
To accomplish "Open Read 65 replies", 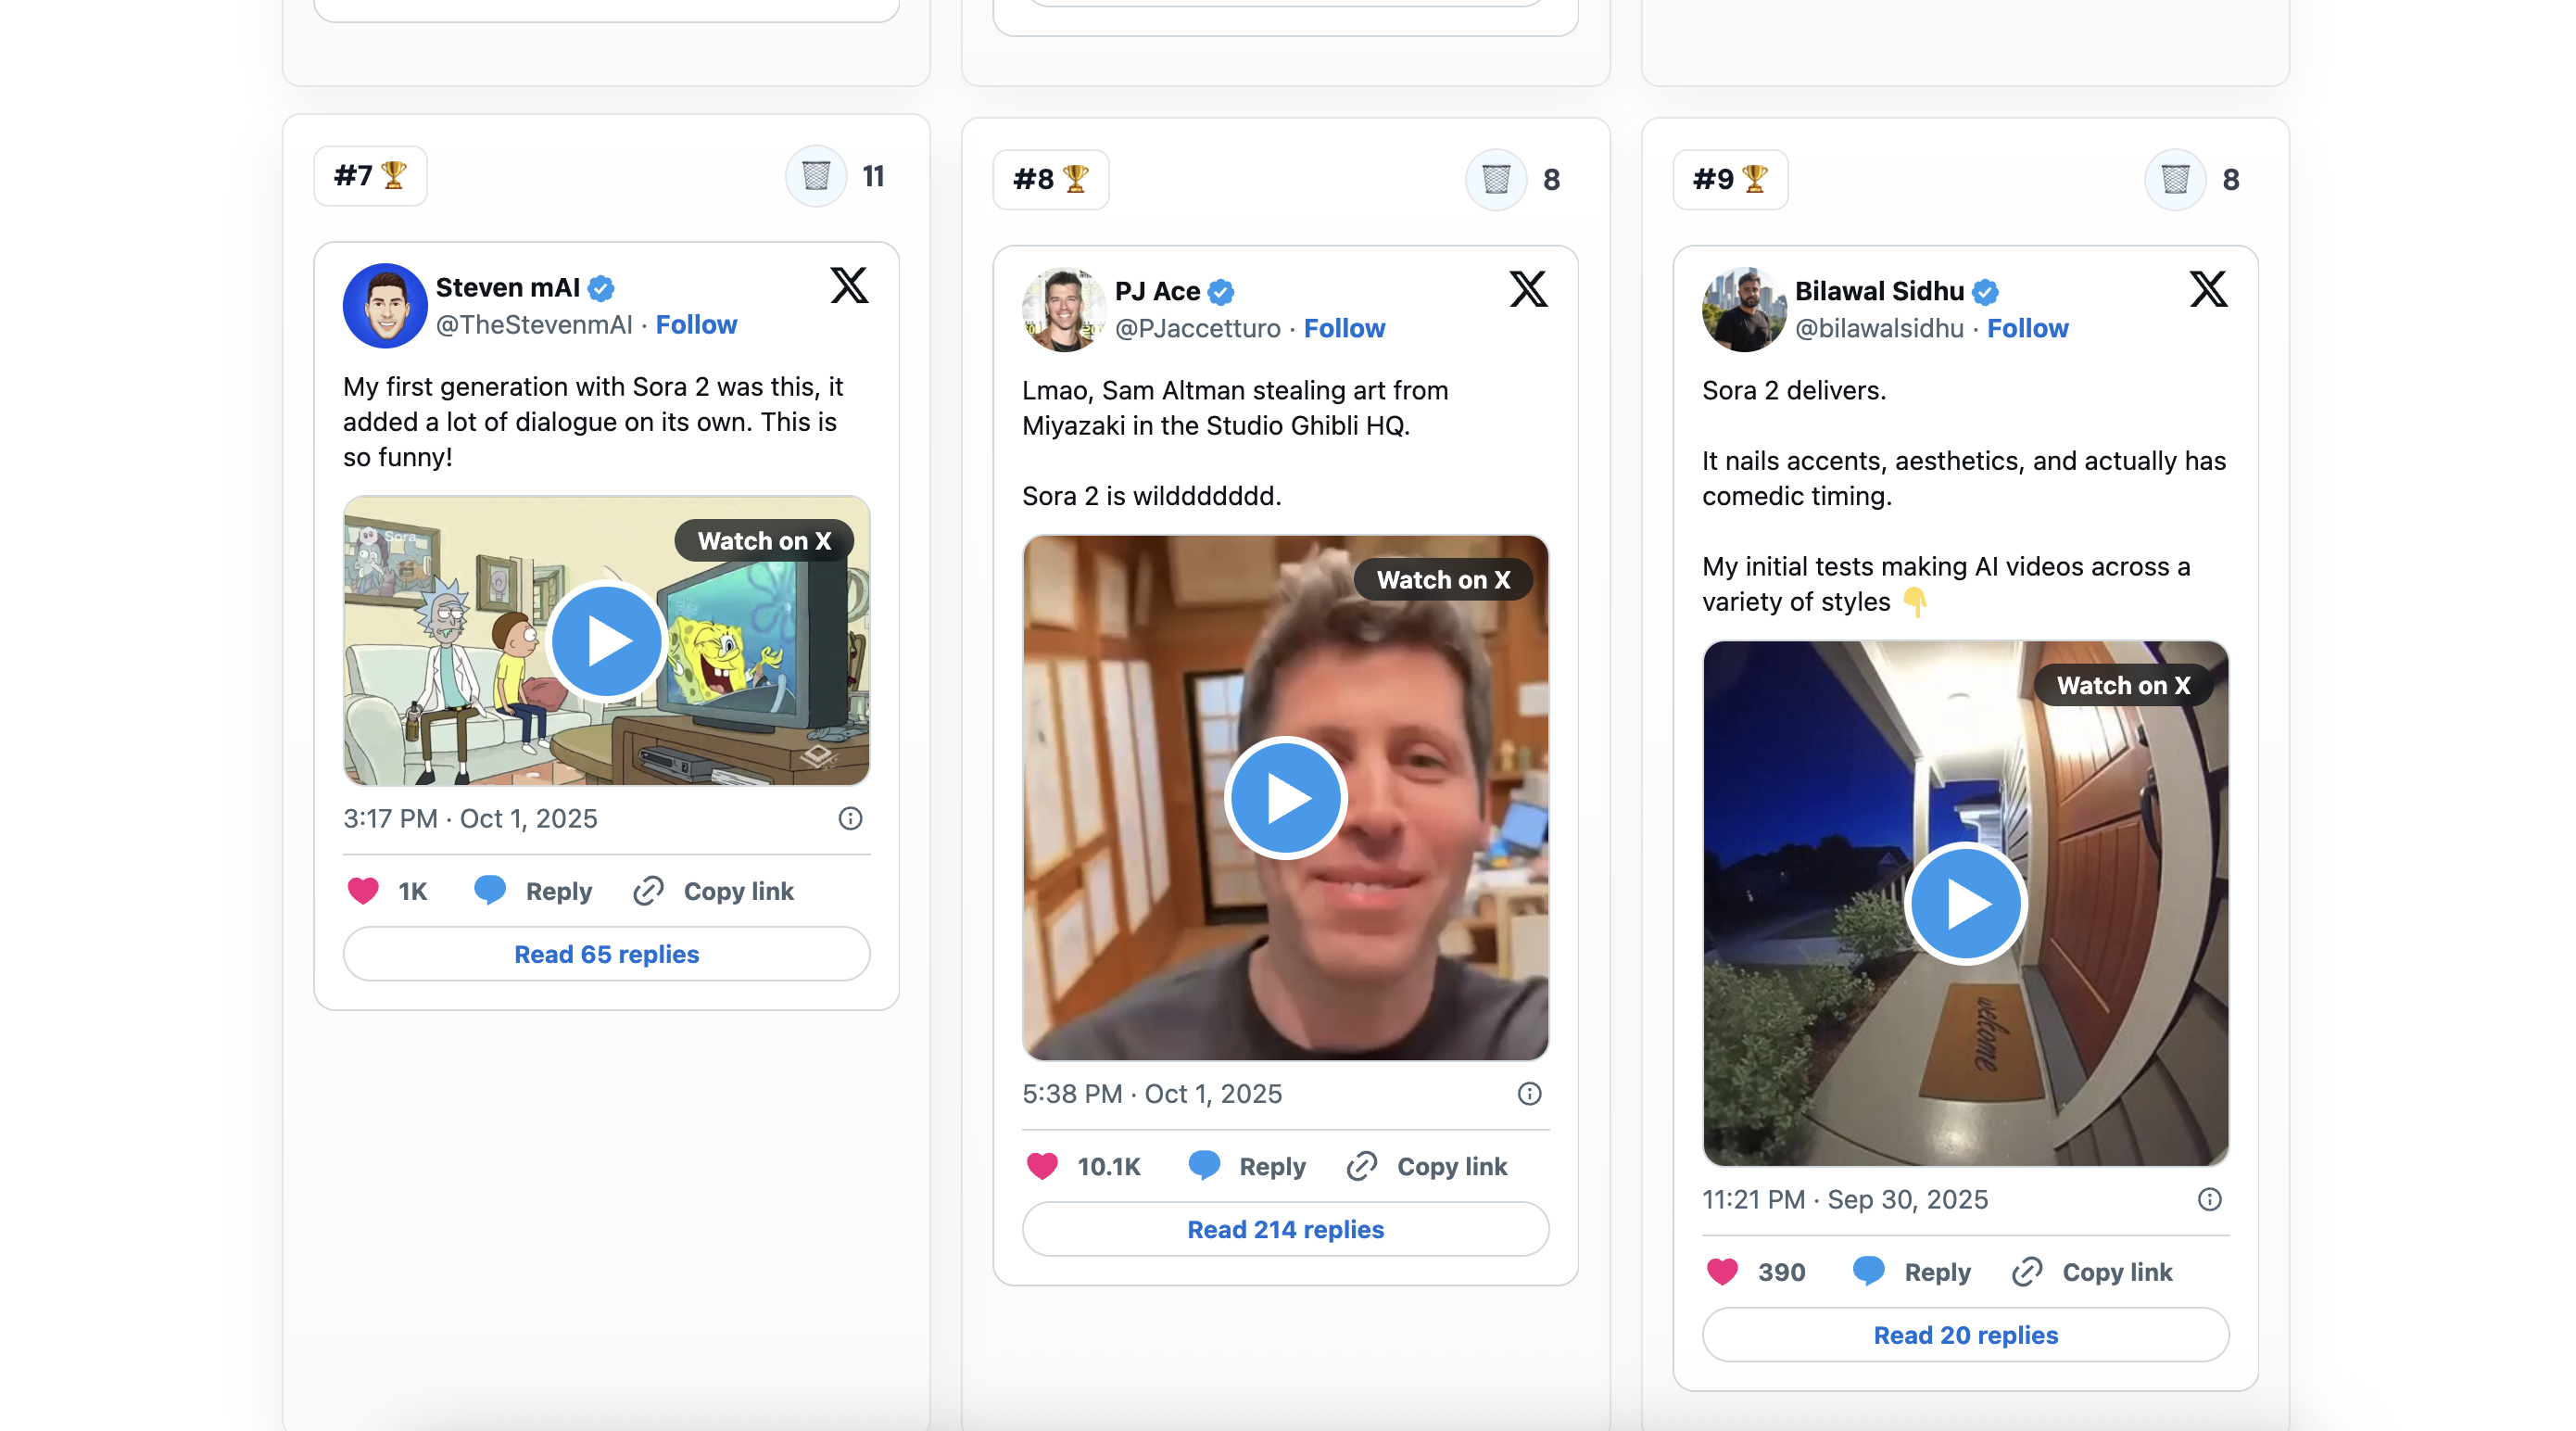I will tap(606, 954).
